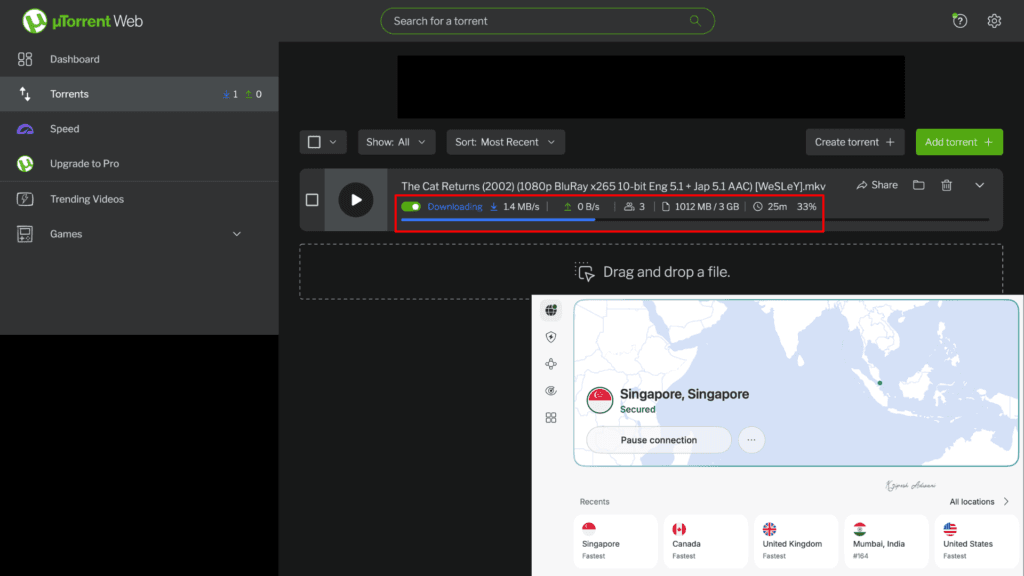Open All locations in VPN window
Viewport: 1024px width, 576px height.
978,502
